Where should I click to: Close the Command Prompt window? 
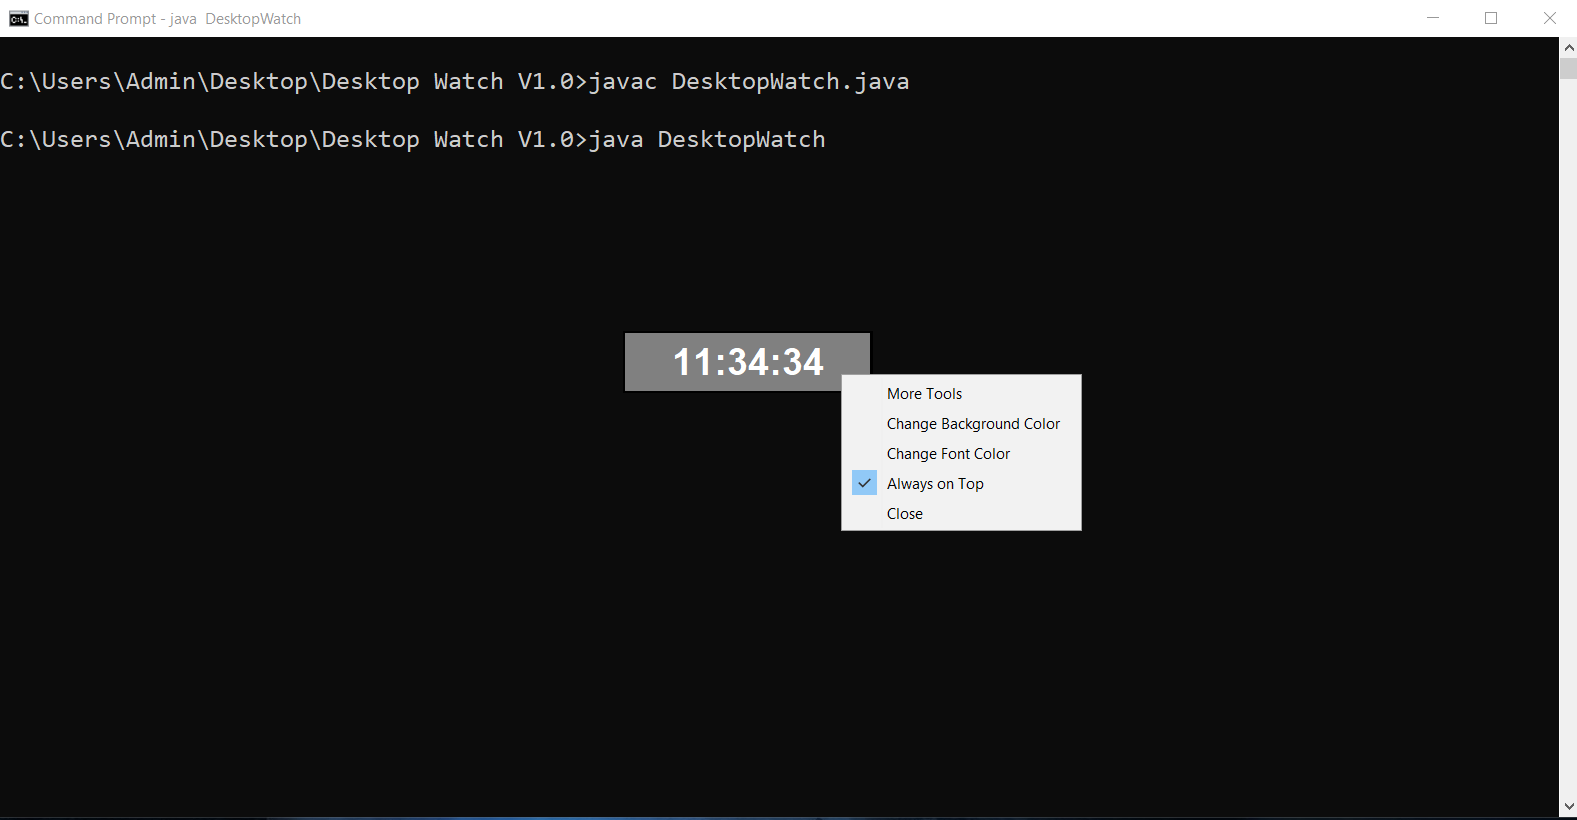pyautogui.click(x=1549, y=18)
